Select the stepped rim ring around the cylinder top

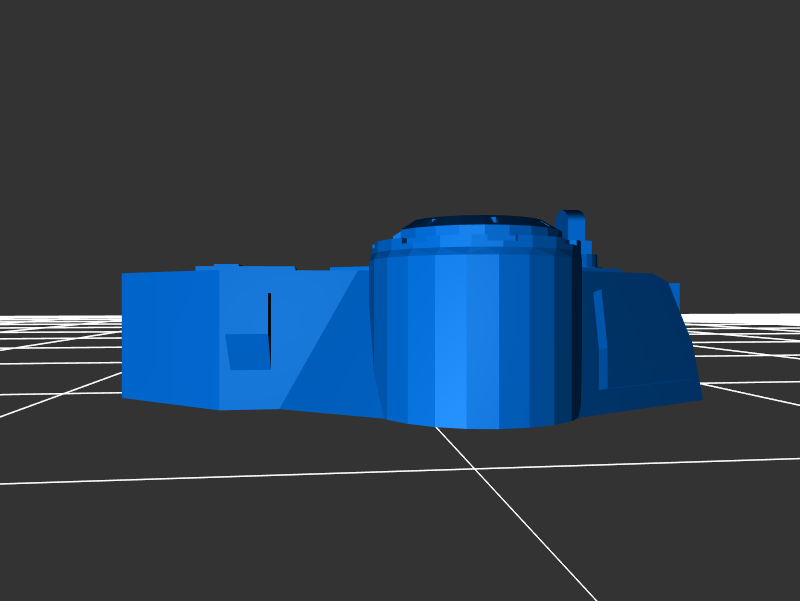[470, 242]
